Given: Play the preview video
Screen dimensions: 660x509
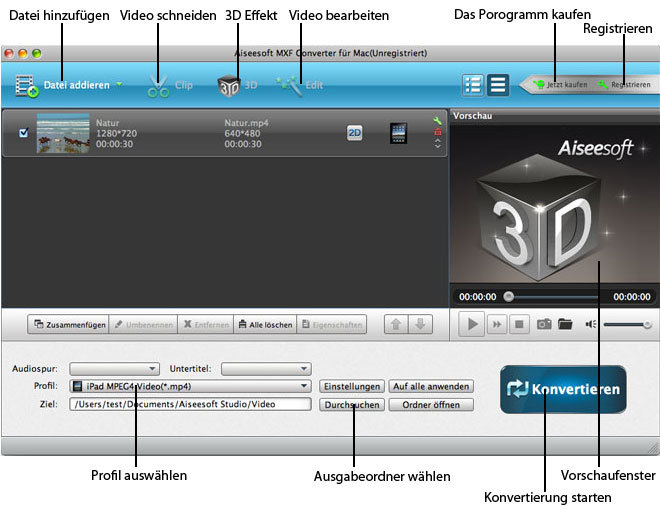Looking at the screenshot, I should [472, 324].
